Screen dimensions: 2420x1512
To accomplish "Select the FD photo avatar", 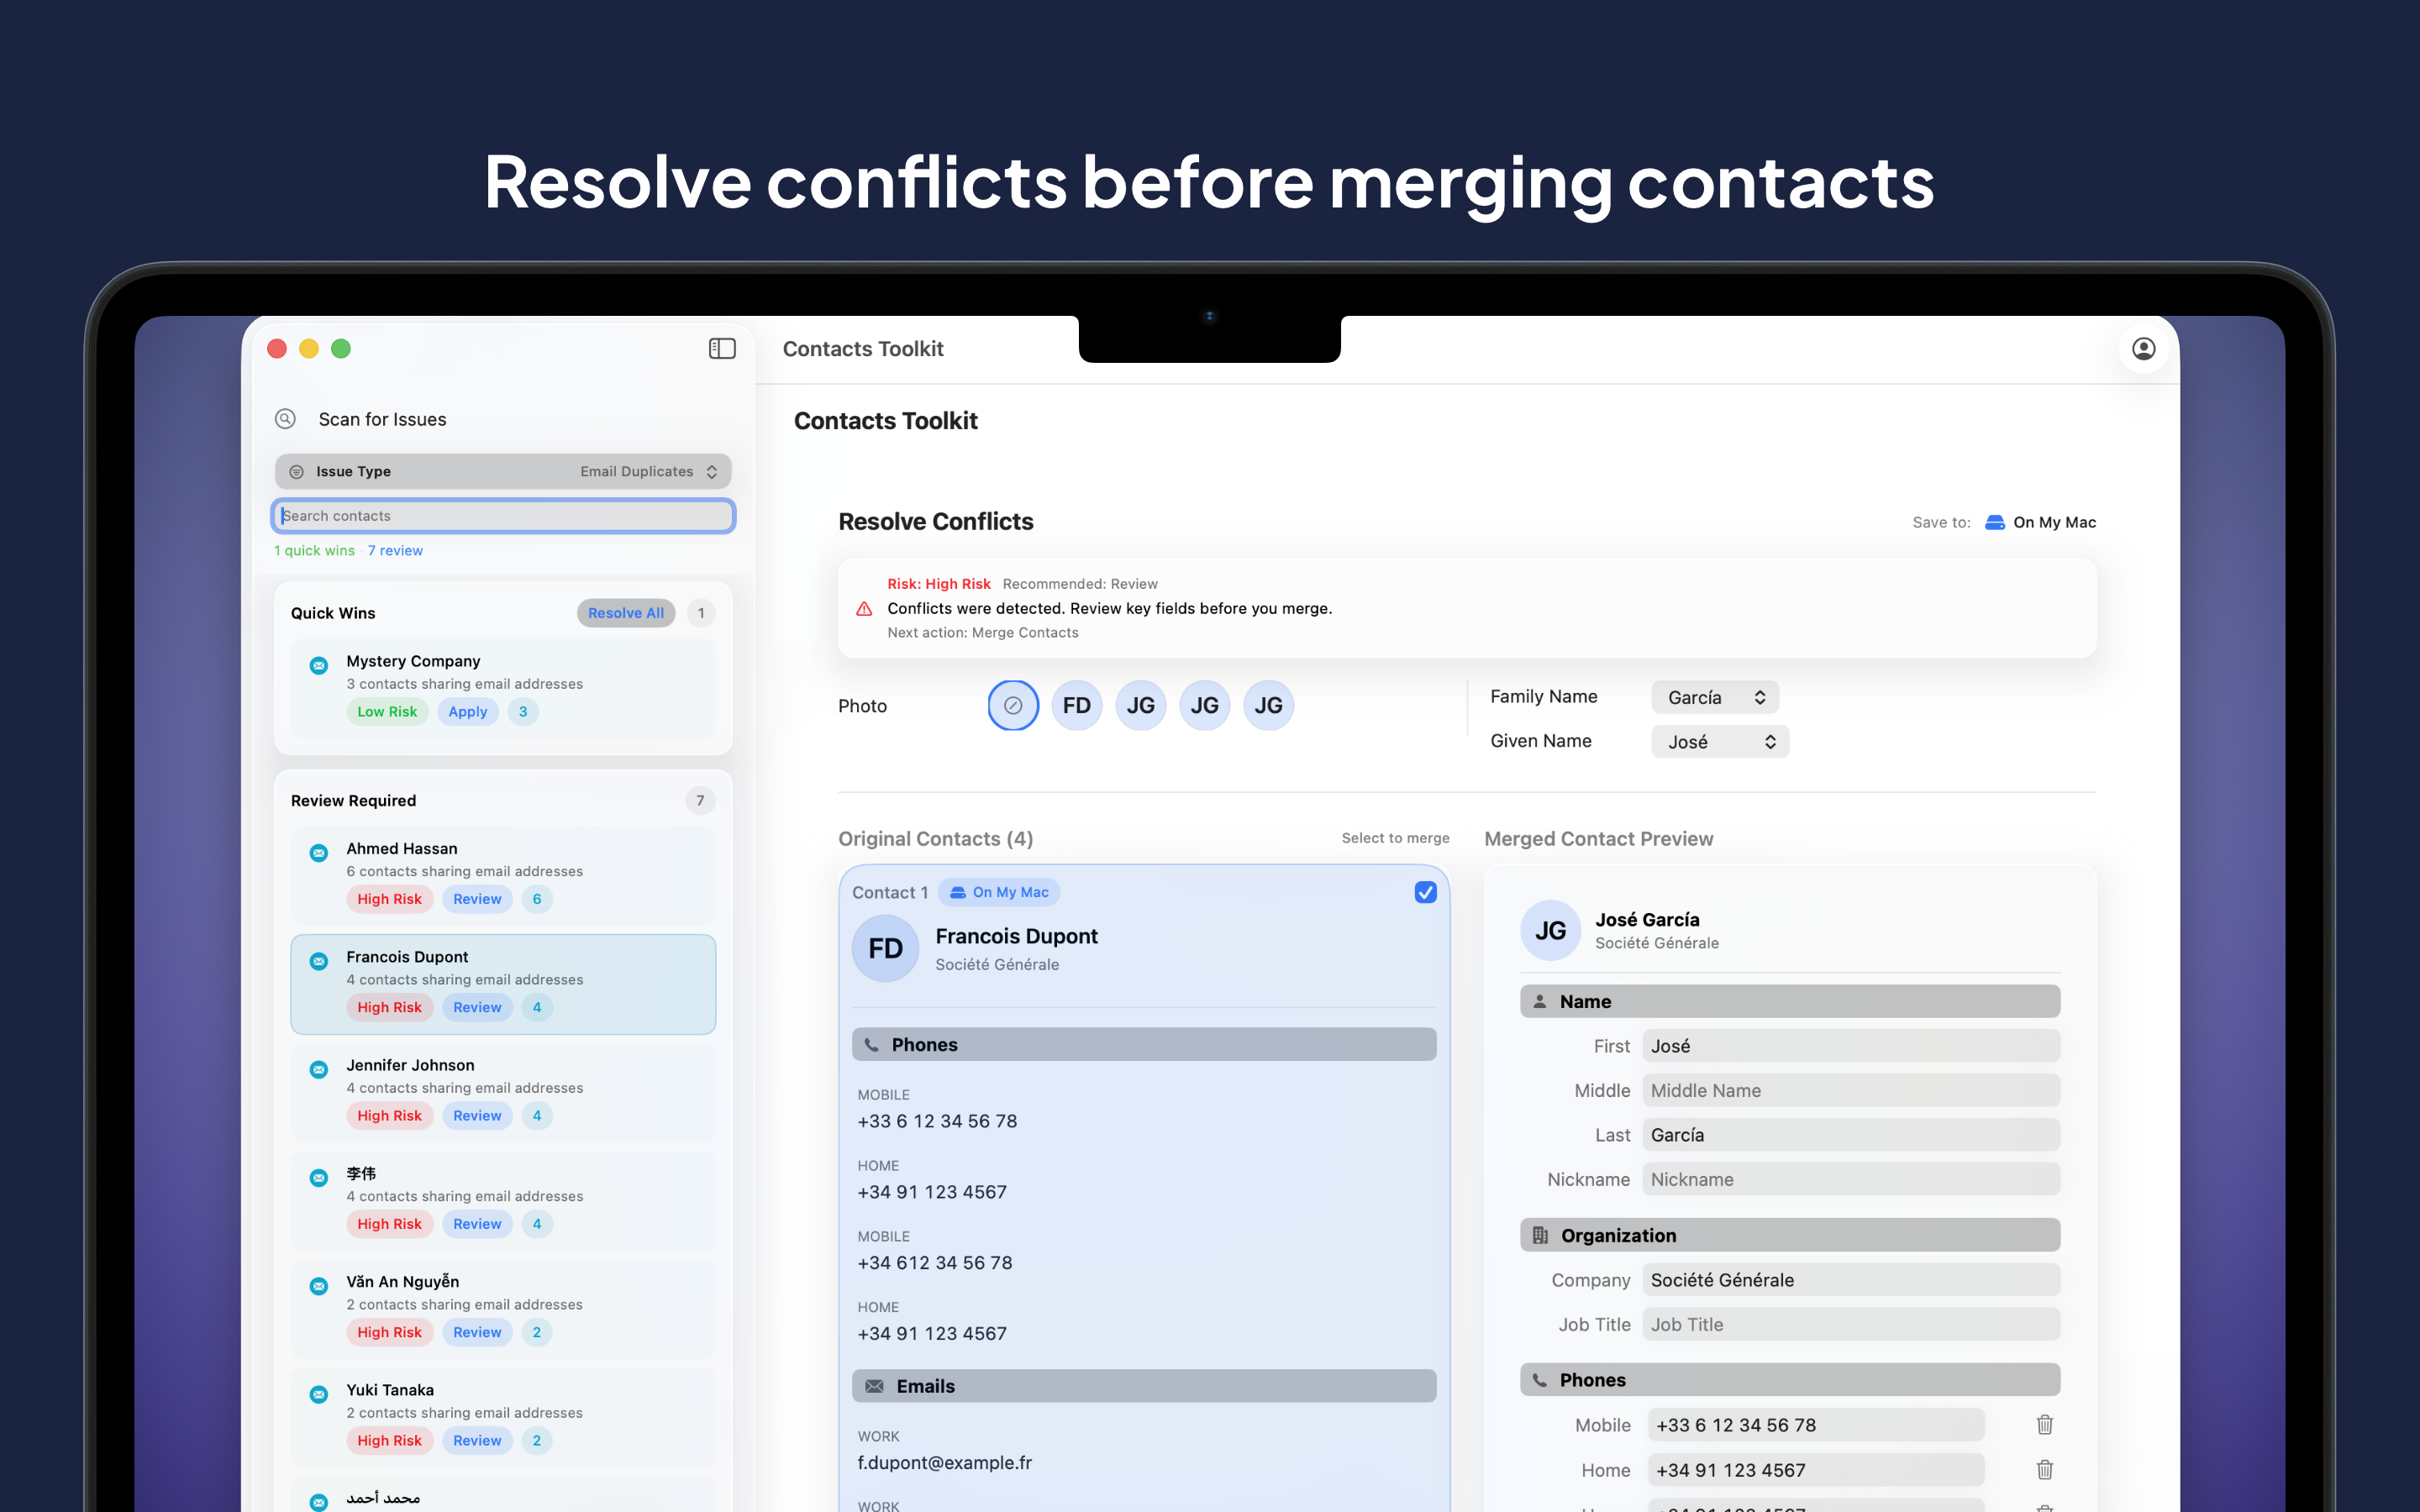I will (x=1077, y=705).
